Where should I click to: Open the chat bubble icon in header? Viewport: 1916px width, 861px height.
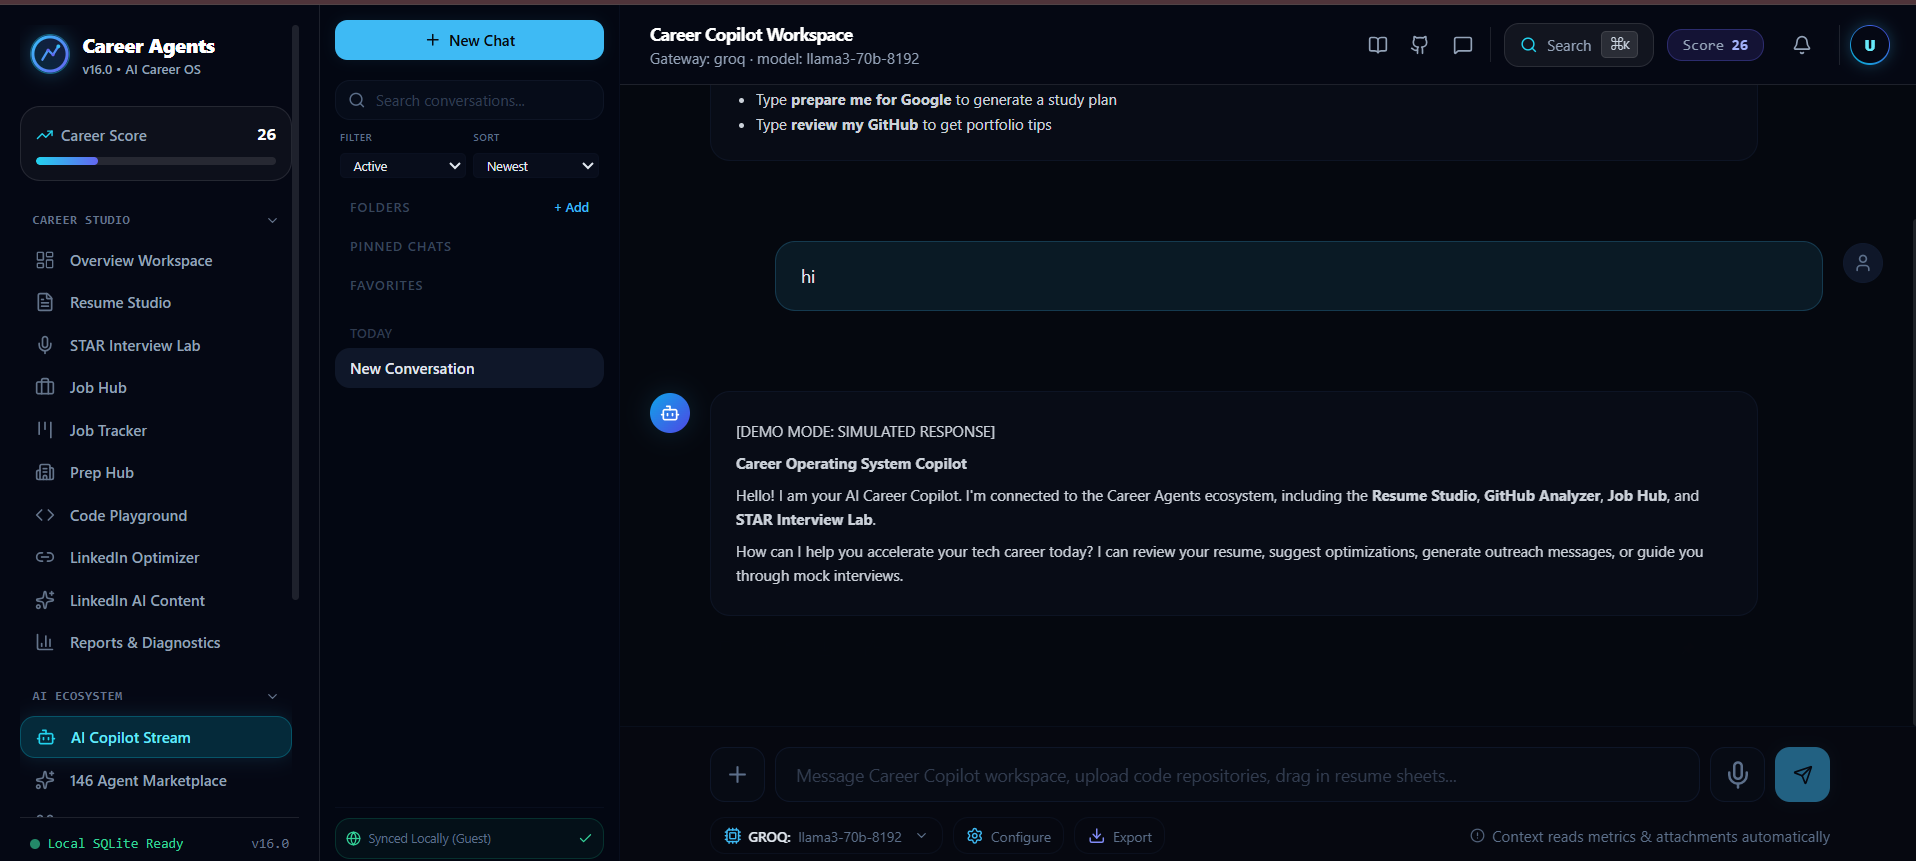(x=1462, y=45)
